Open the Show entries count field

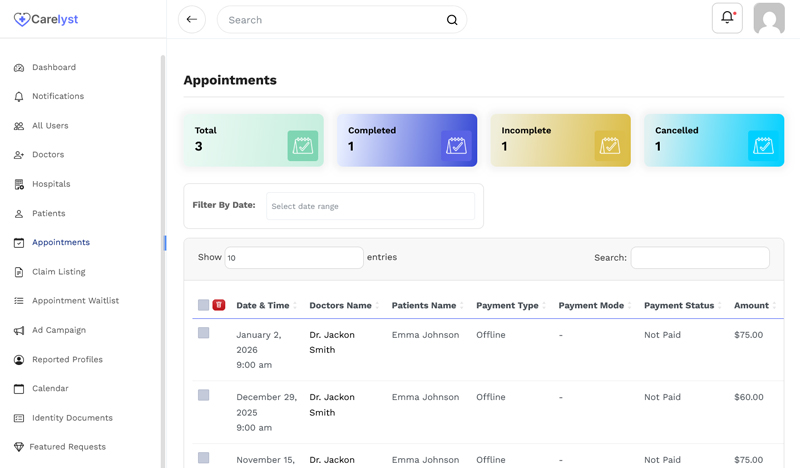[294, 258]
